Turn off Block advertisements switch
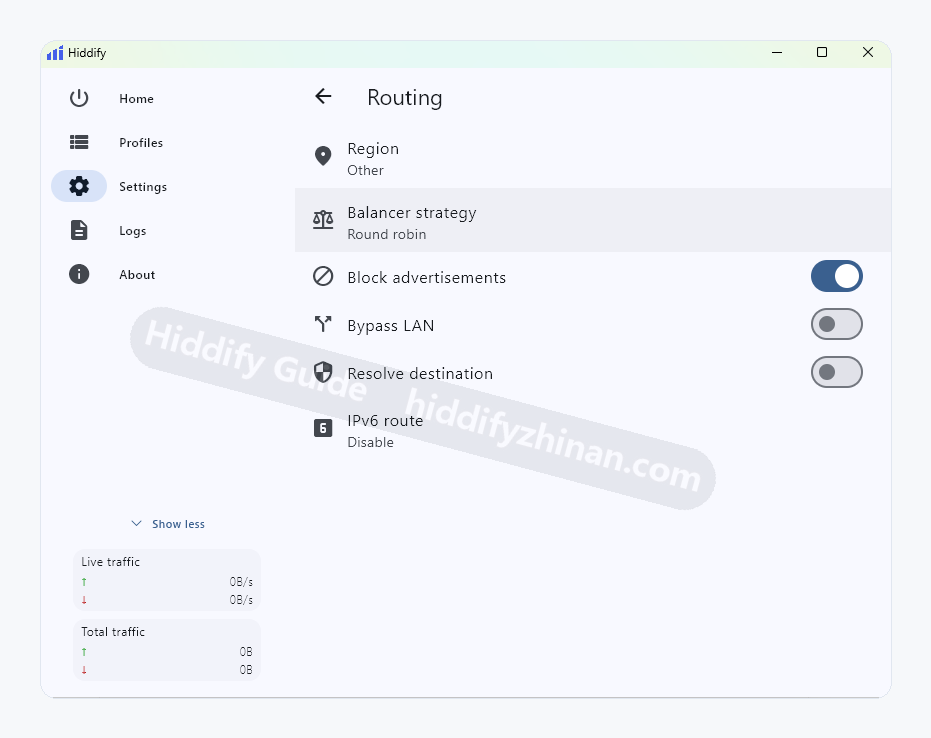 837,276
